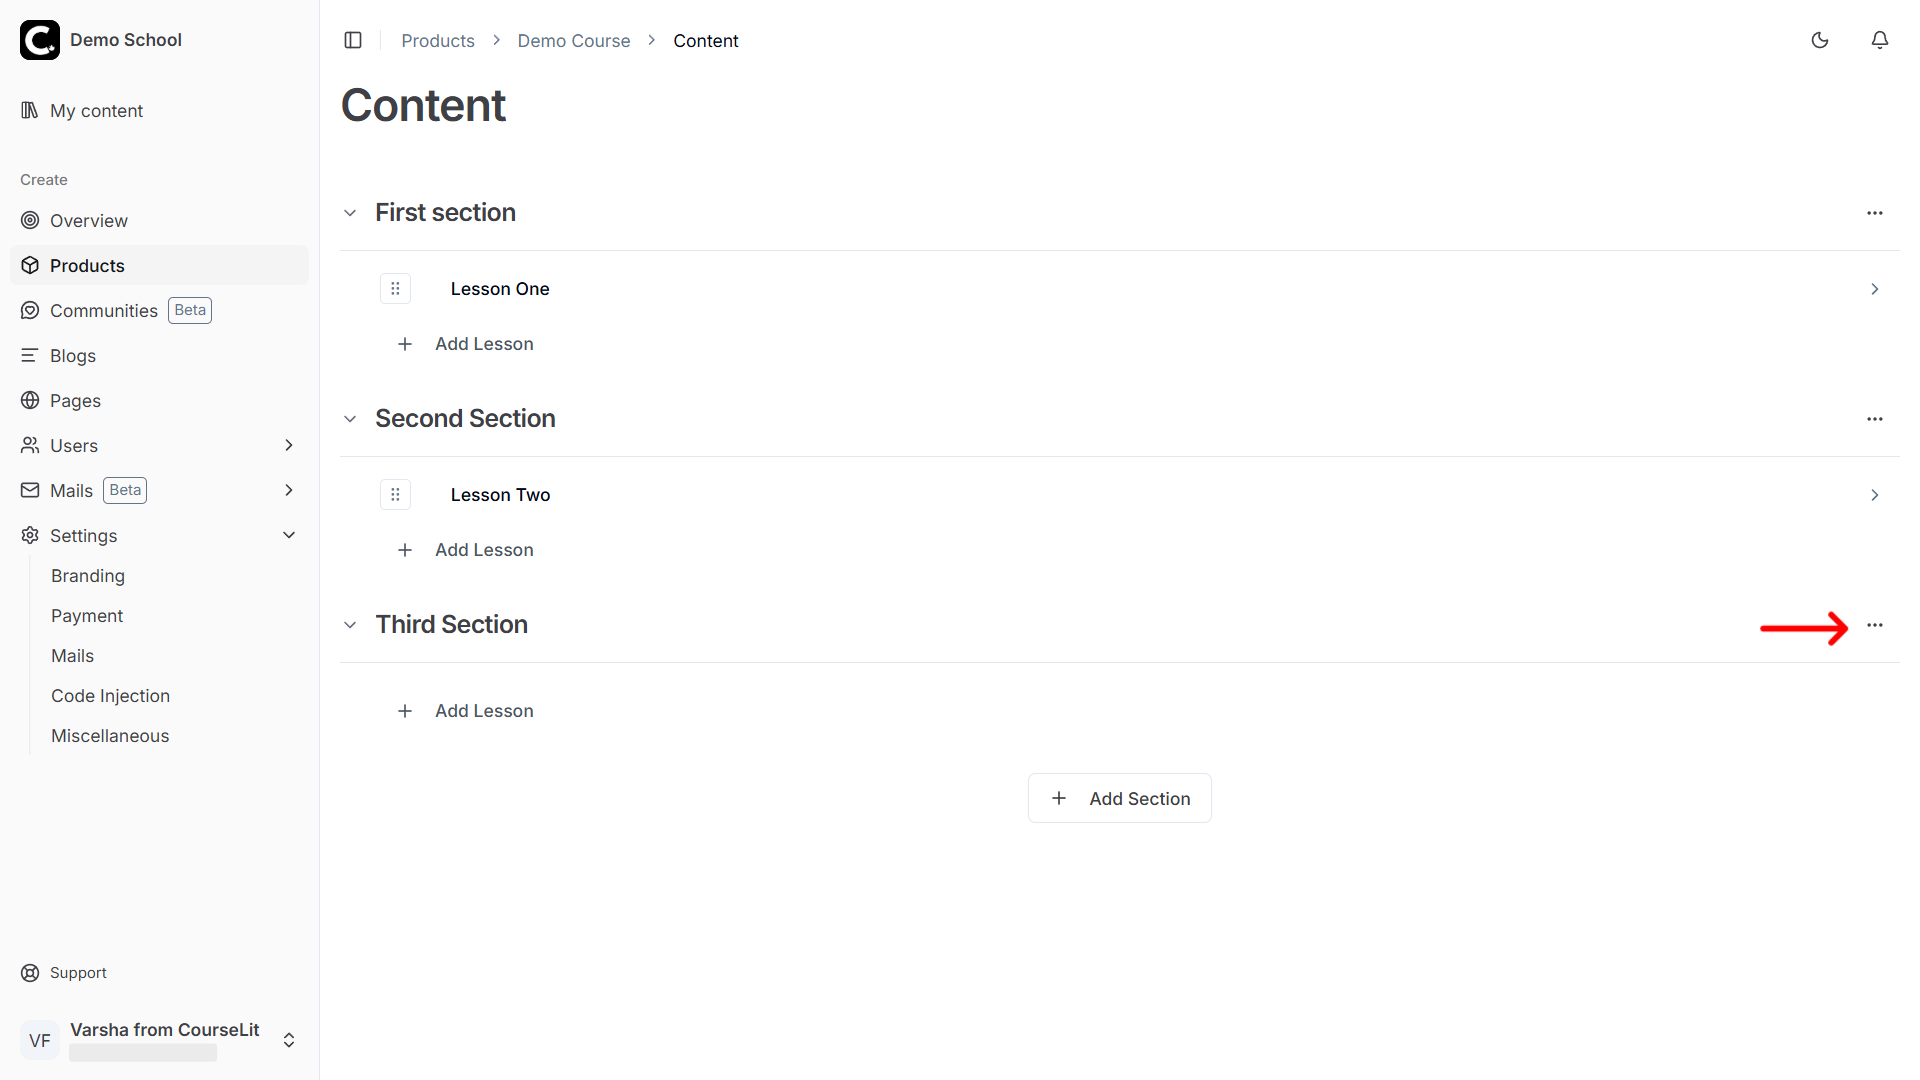This screenshot has width=1920, height=1080.
Task: Open Branding under Settings
Action: click(x=88, y=576)
